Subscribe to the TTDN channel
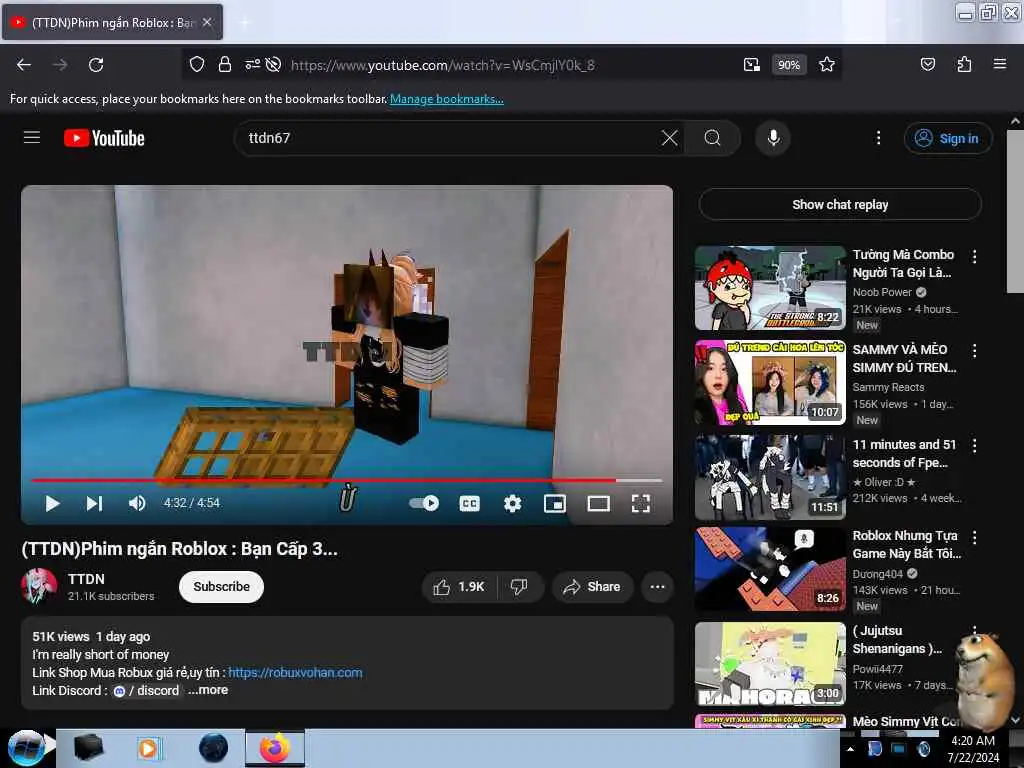The height and width of the screenshot is (768, 1024). pos(221,586)
